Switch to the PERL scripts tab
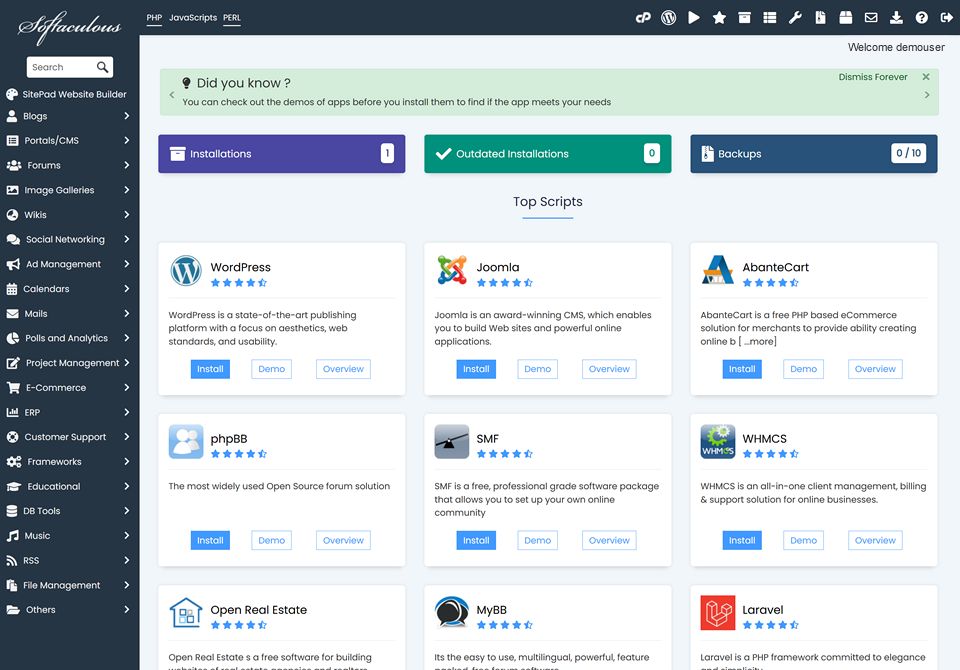The width and height of the screenshot is (960, 670). coord(231,18)
